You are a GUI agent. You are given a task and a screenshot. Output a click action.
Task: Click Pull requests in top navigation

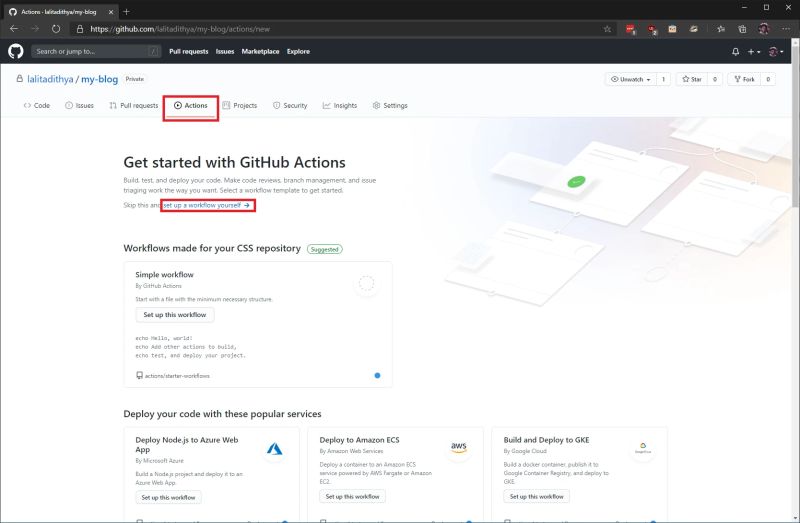189,52
